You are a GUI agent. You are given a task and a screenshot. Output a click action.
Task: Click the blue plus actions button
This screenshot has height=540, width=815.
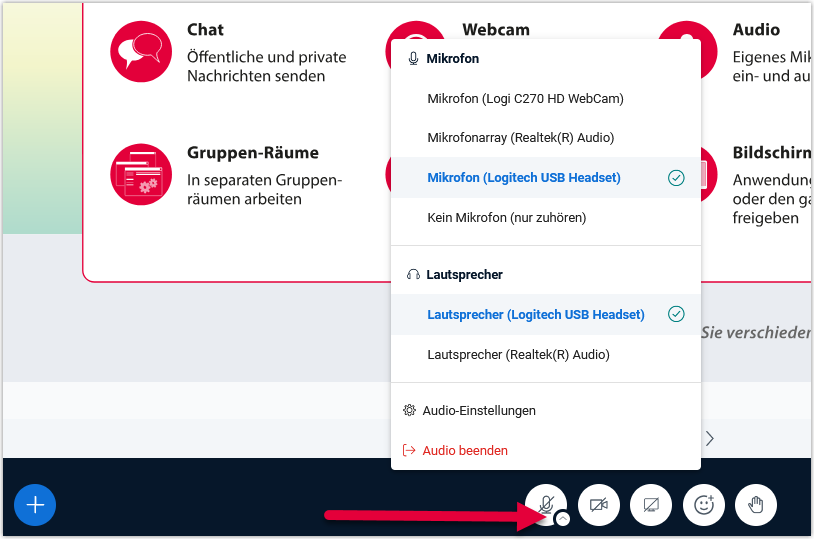pyautogui.click(x=35, y=505)
